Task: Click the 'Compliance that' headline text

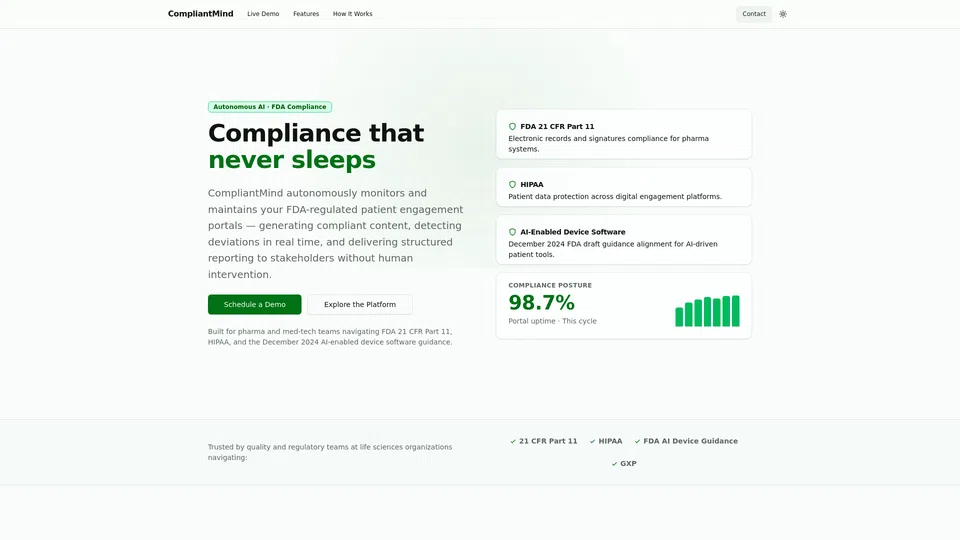Action: (x=316, y=133)
